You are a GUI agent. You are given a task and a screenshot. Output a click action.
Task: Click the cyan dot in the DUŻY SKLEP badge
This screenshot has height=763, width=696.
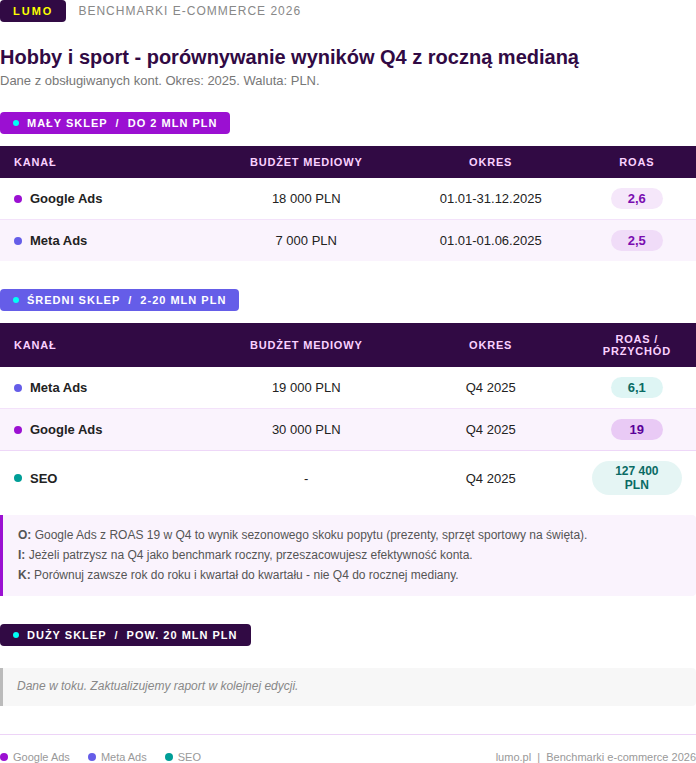tap(16, 635)
